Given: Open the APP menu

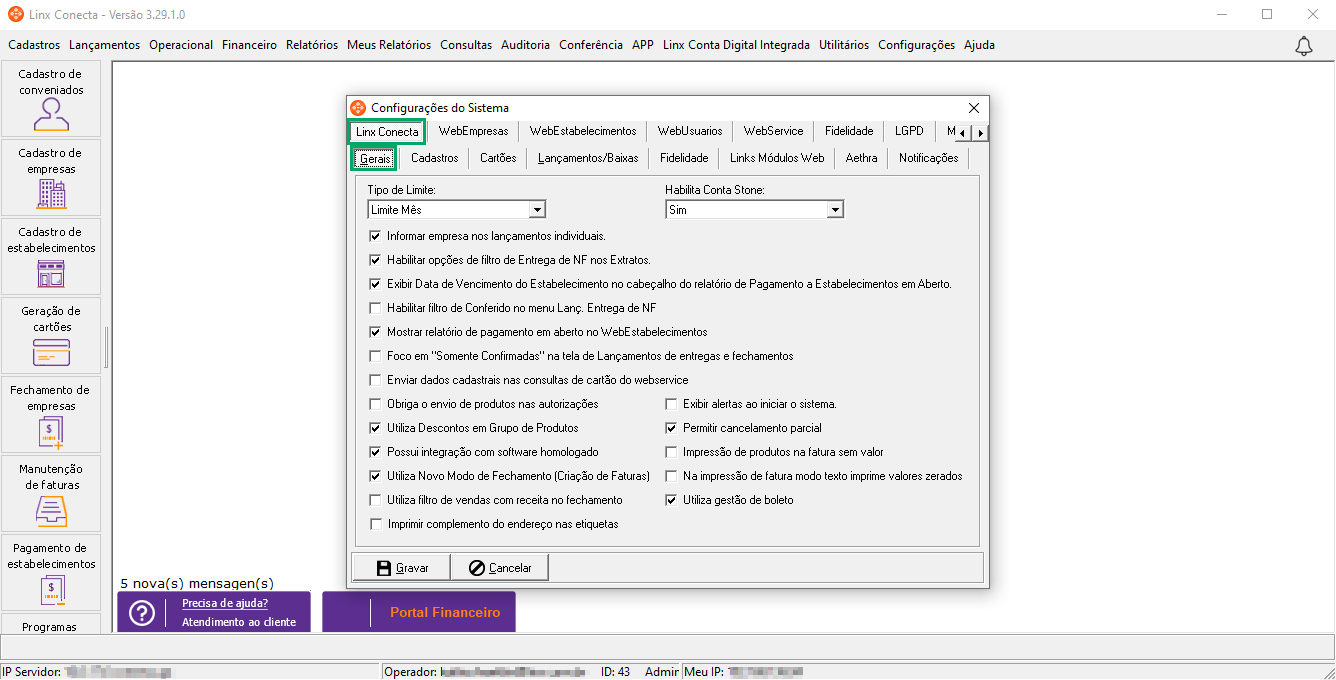Looking at the screenshot, I should pyautogui.click(x=643, y=45).
